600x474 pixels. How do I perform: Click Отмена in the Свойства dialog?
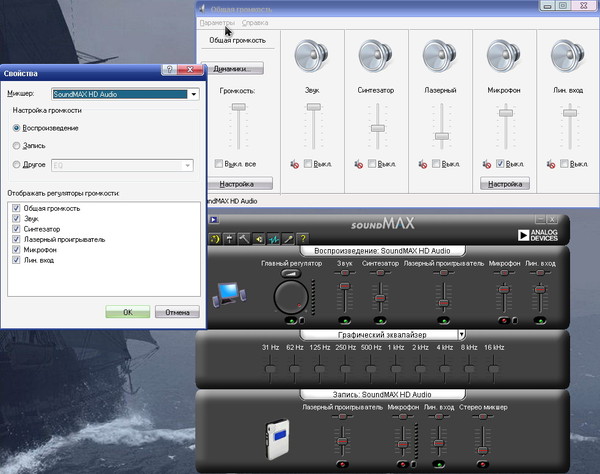click(177, 312)
